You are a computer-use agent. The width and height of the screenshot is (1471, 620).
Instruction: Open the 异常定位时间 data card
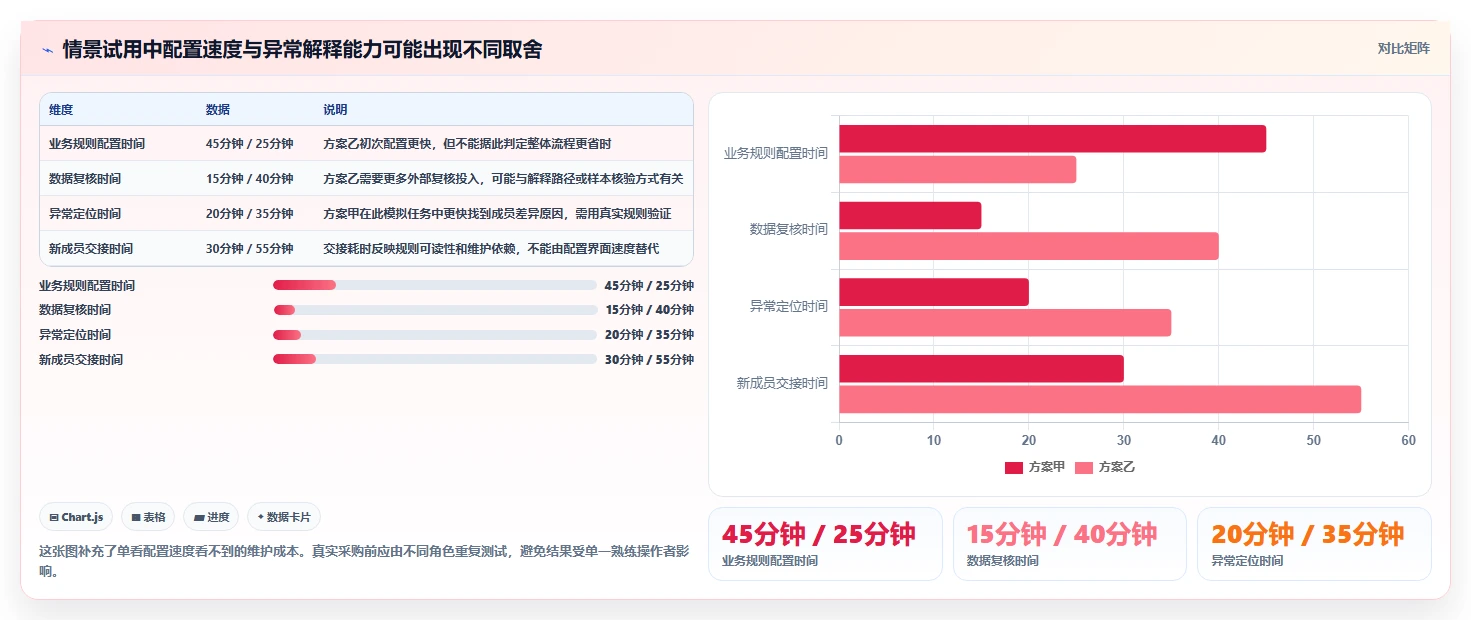(1314, 544)
